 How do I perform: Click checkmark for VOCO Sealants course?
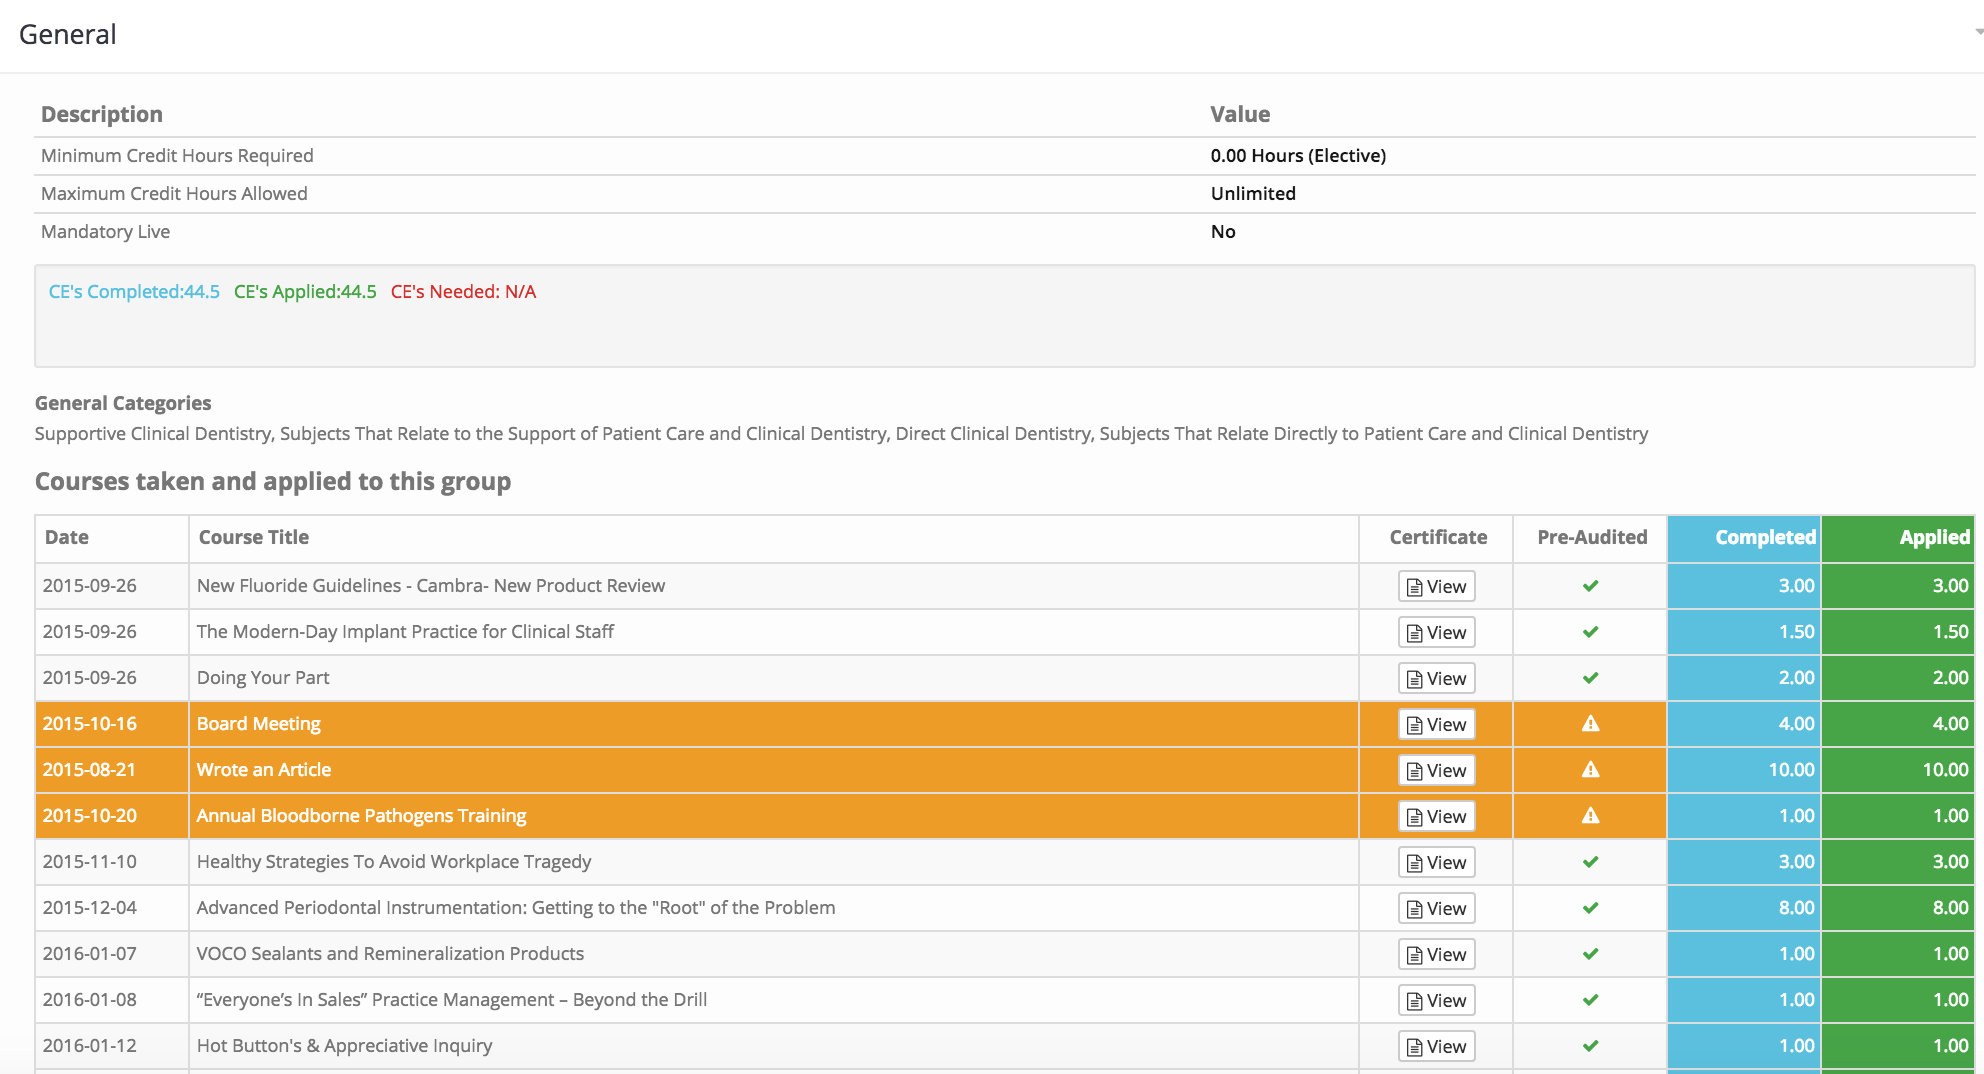pos(1590,954)
